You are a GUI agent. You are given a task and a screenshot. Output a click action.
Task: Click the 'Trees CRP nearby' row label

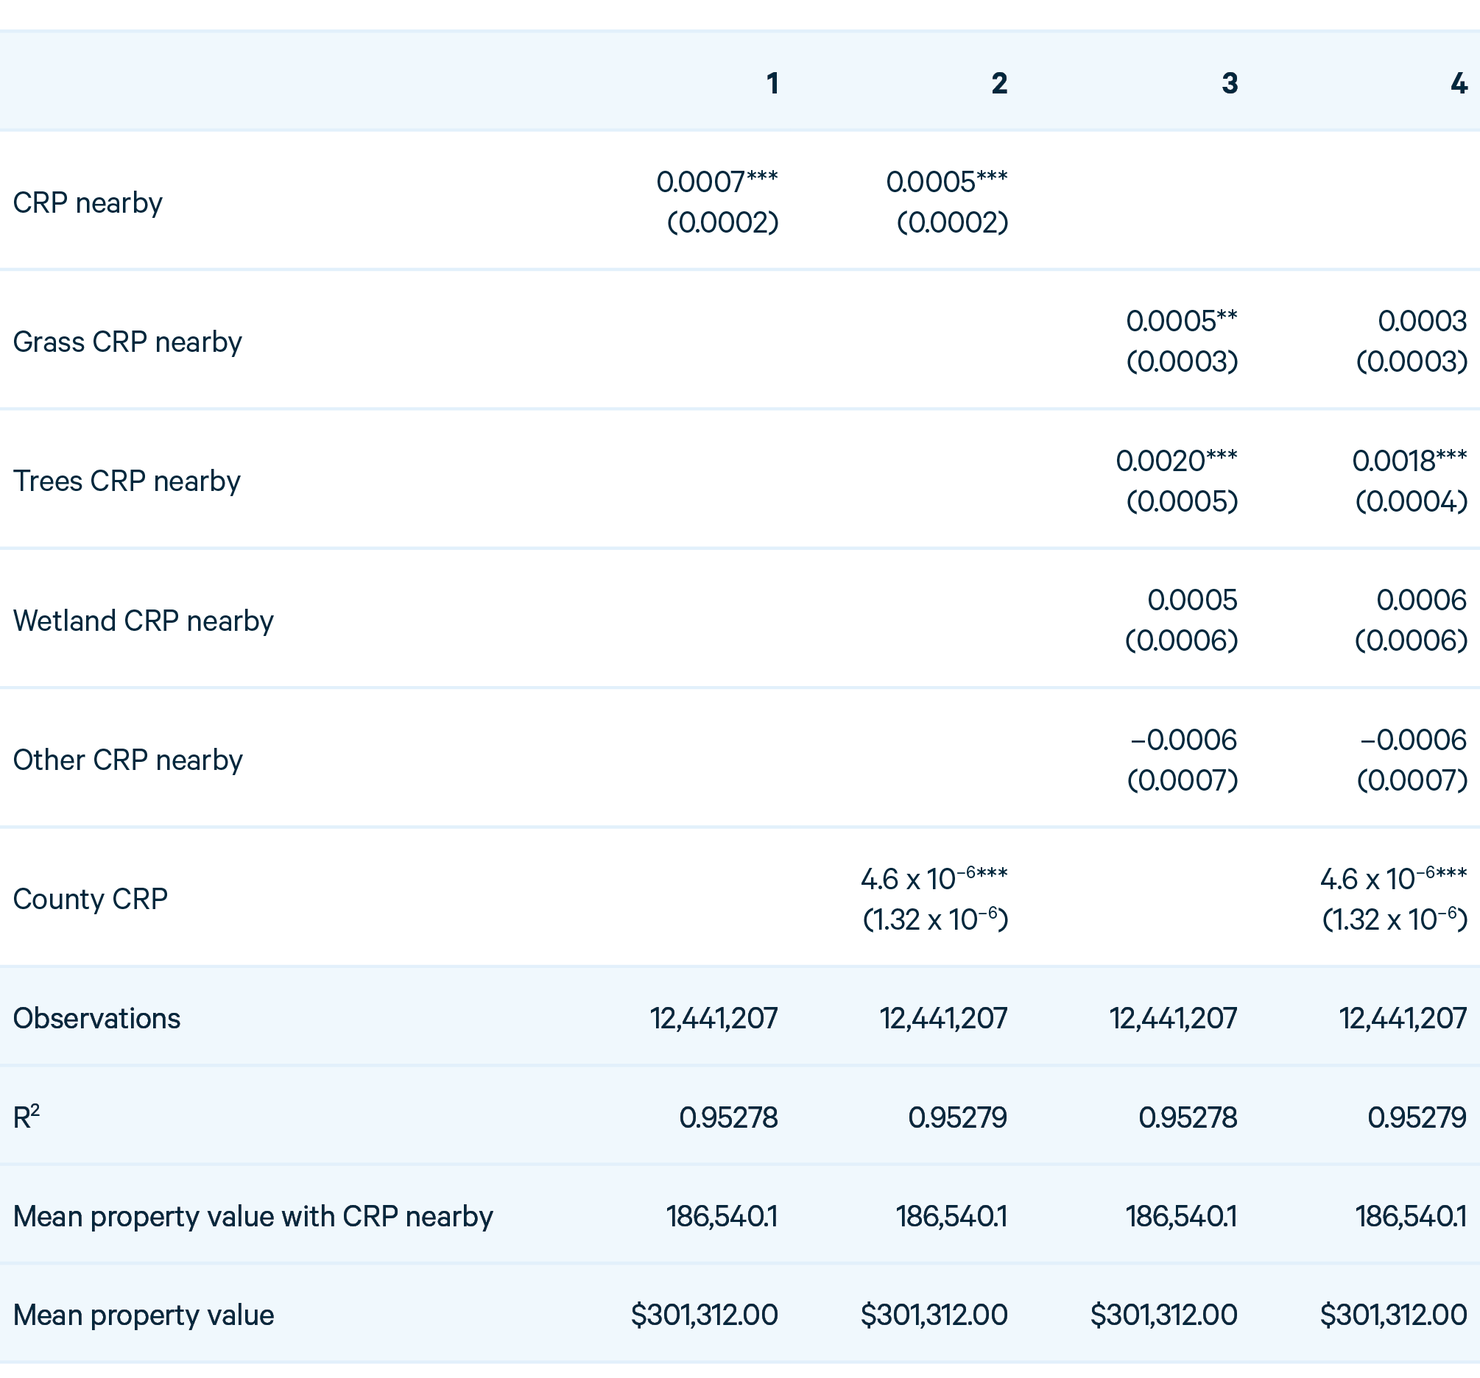click(127, 481)
